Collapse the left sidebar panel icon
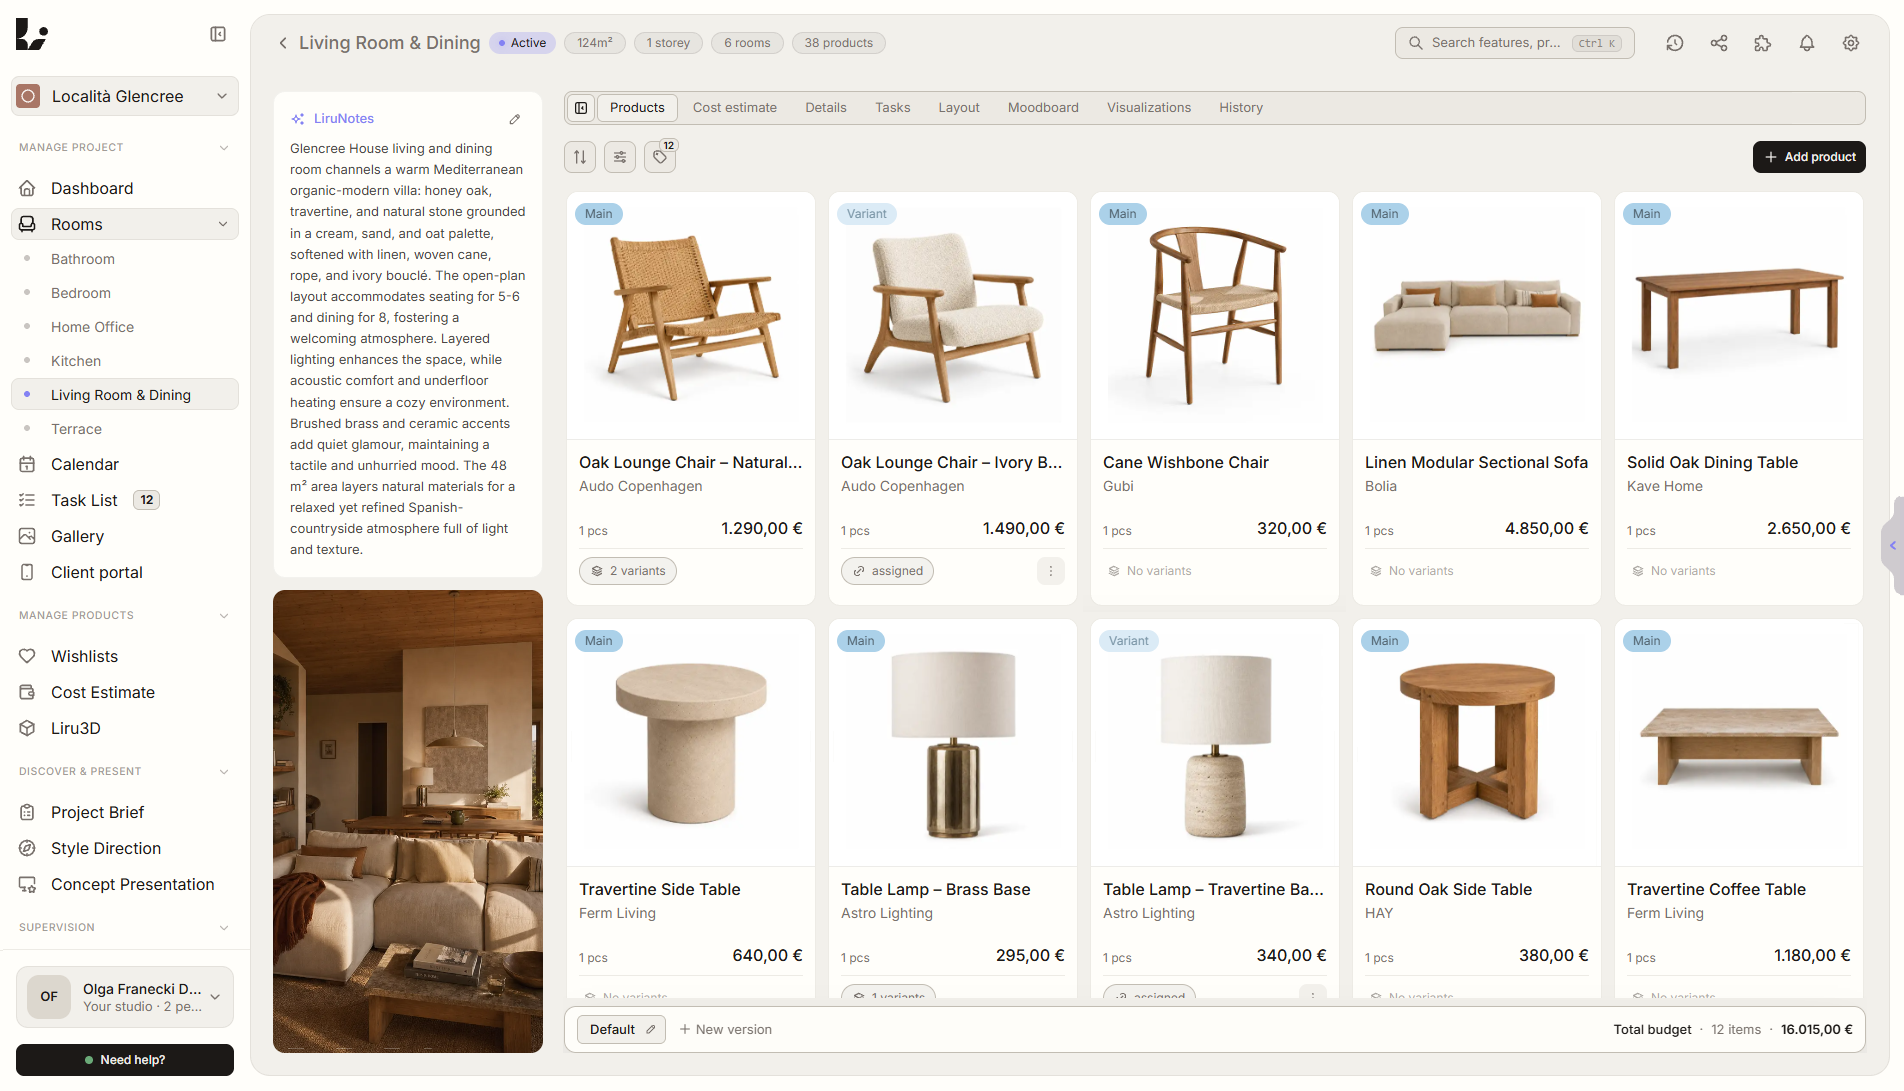1904x1091 pixels. click(x=218, y=35)
